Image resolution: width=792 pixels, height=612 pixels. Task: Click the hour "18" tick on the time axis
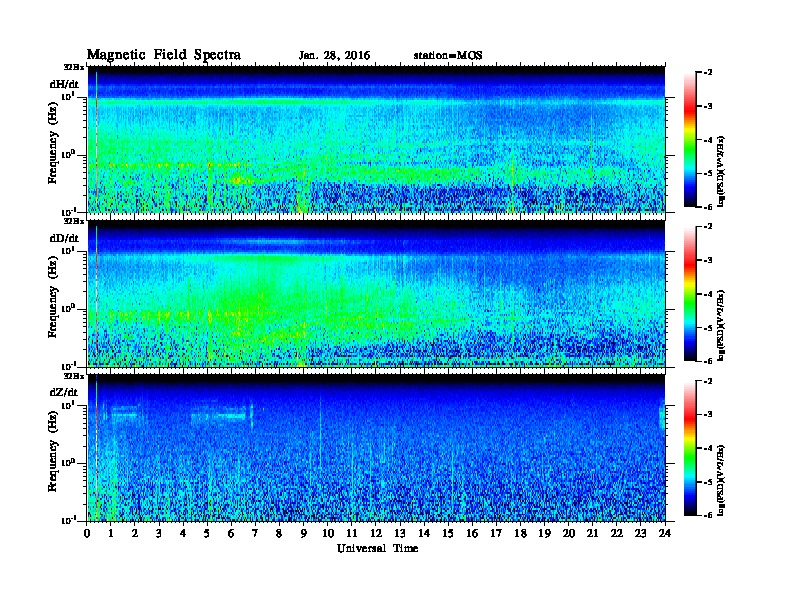point(520,533)
